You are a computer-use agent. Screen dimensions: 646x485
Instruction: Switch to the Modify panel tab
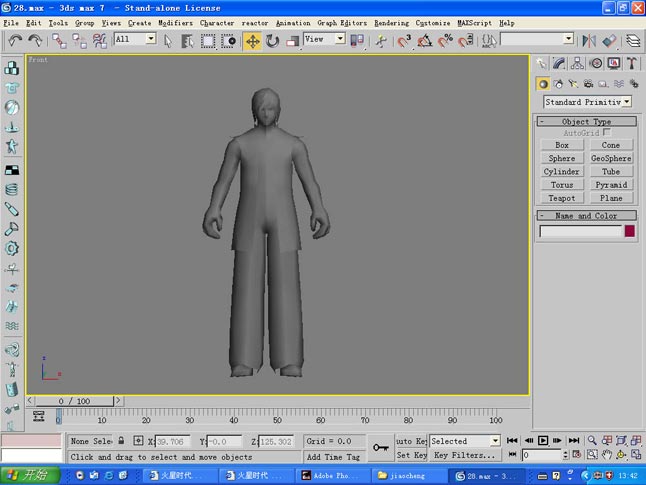(x=559, y=63)
